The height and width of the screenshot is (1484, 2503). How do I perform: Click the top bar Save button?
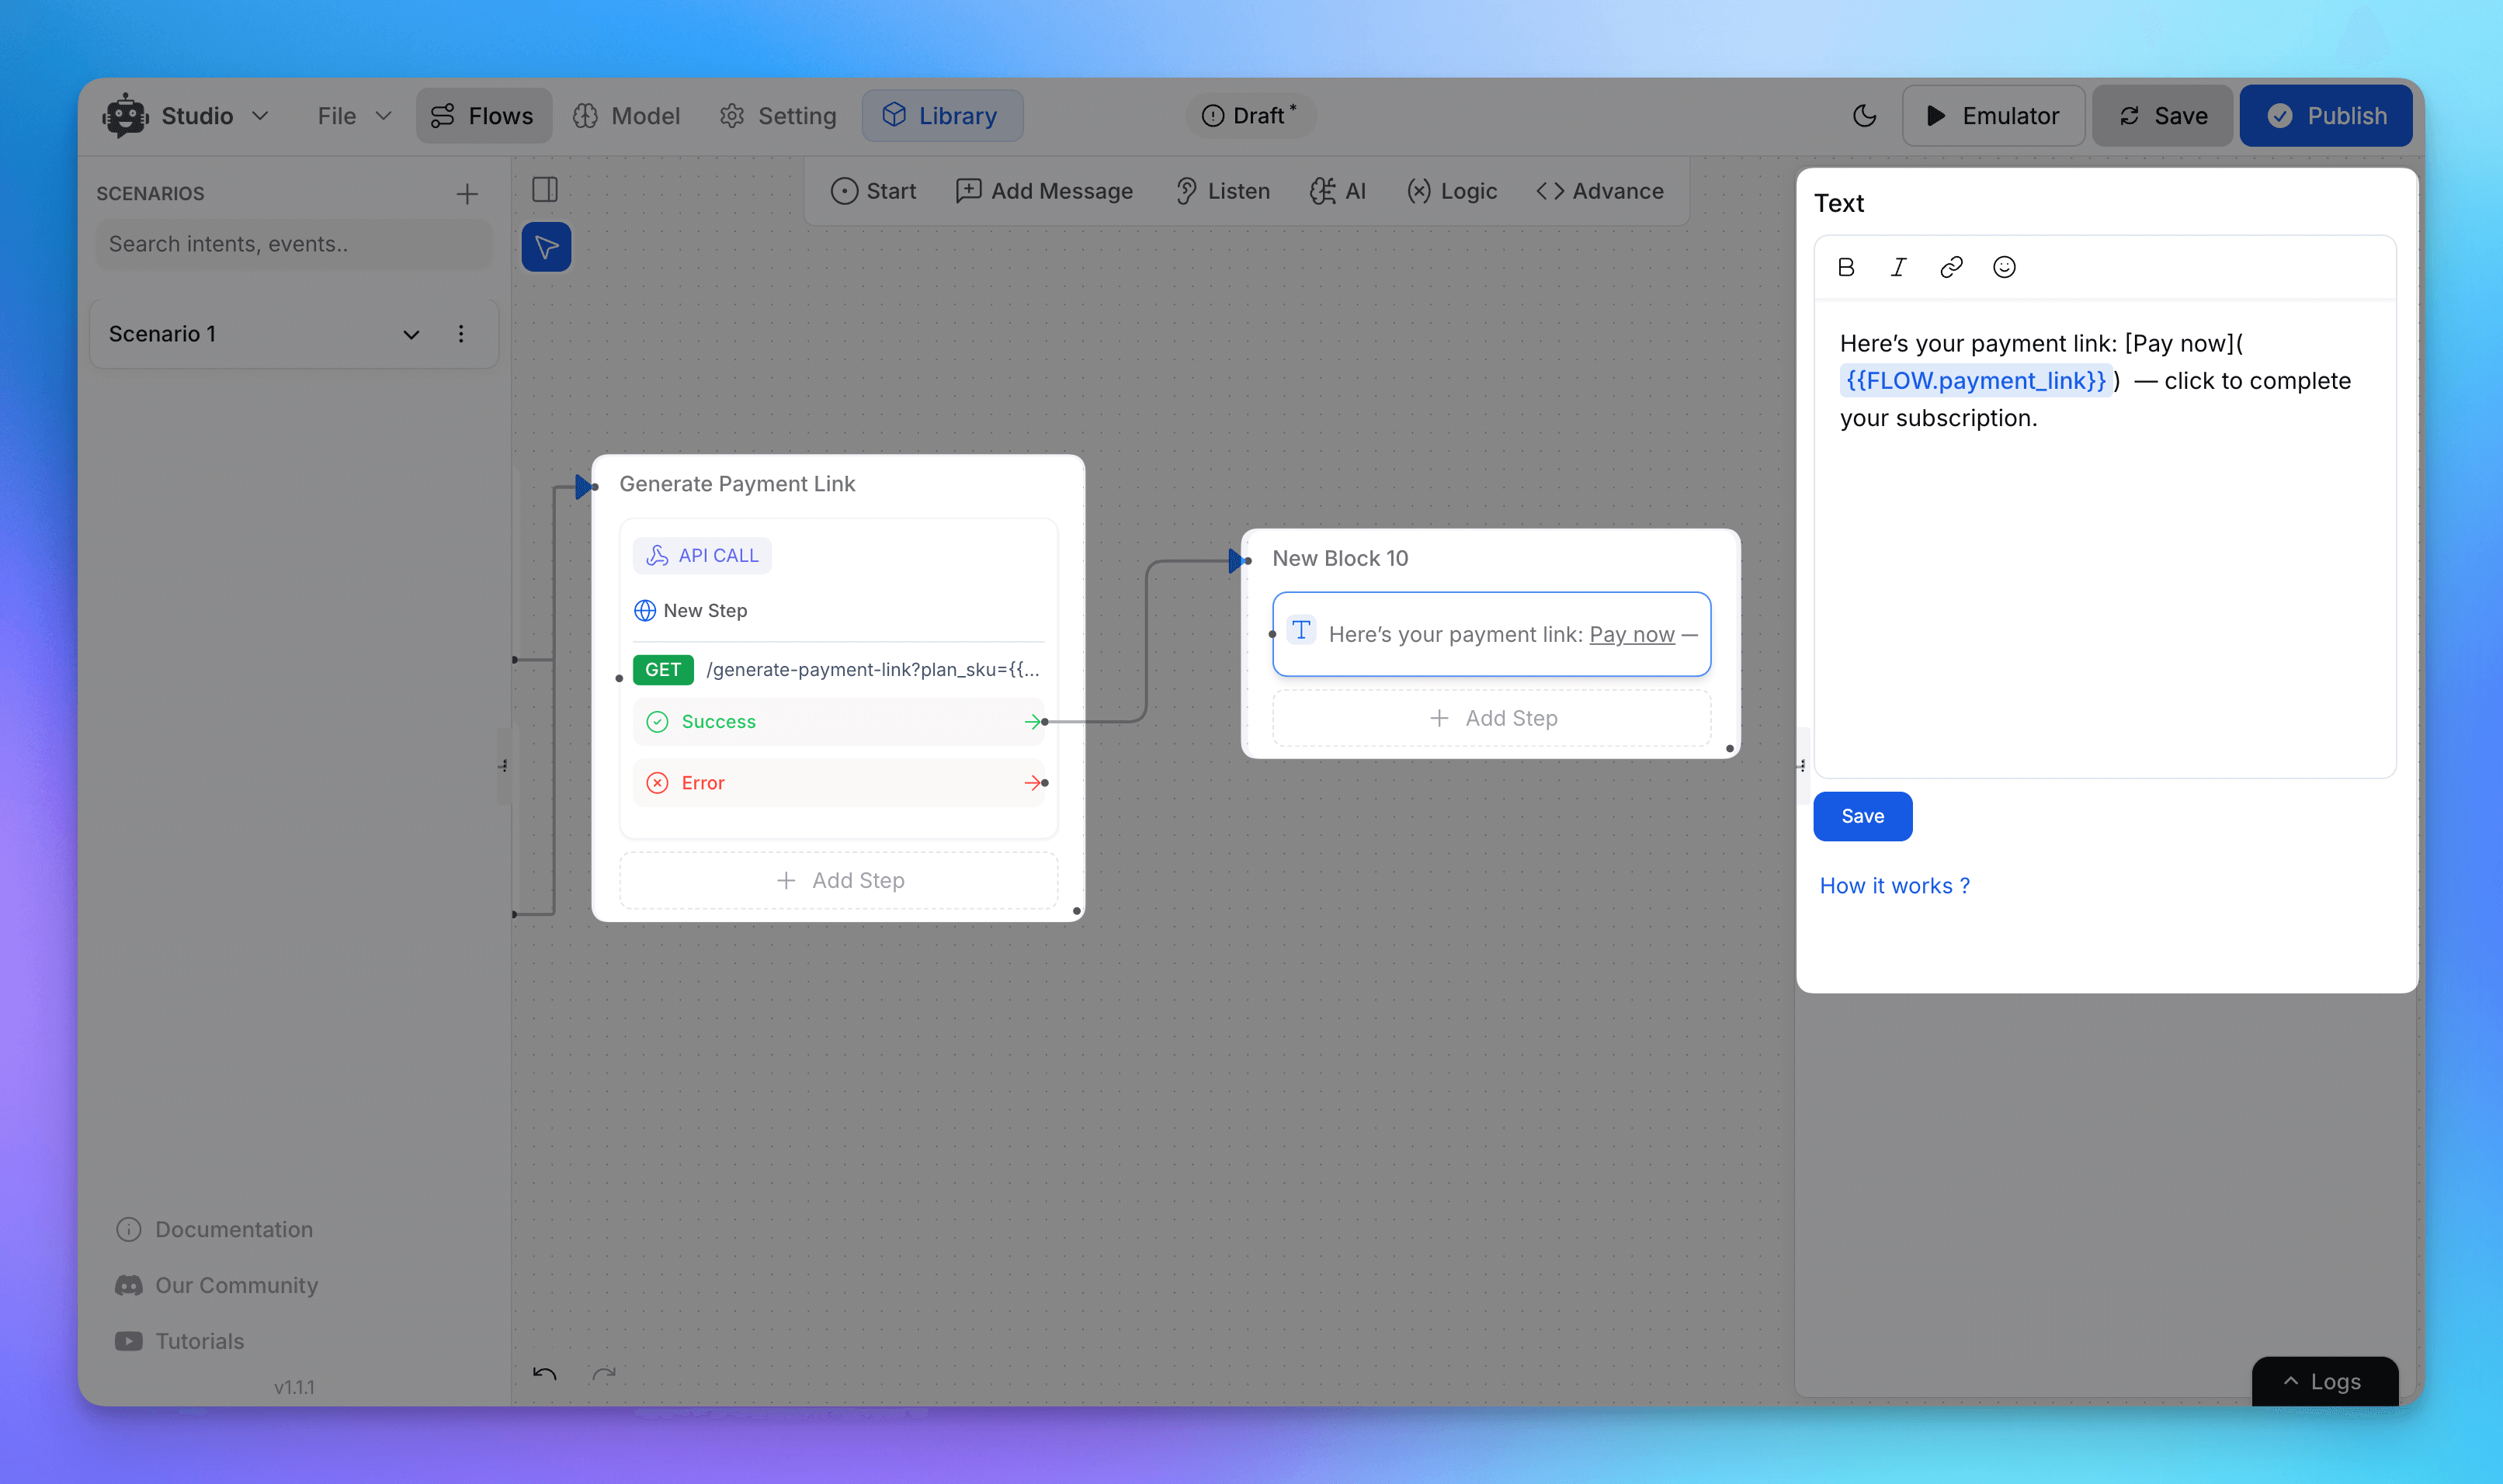(2163, 116)
